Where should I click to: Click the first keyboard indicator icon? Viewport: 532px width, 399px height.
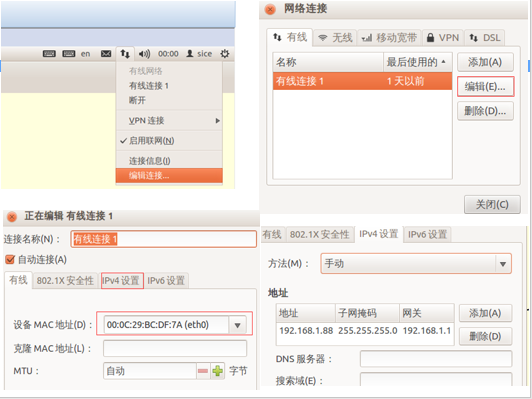pyautogui.click(x=49, y=54)
